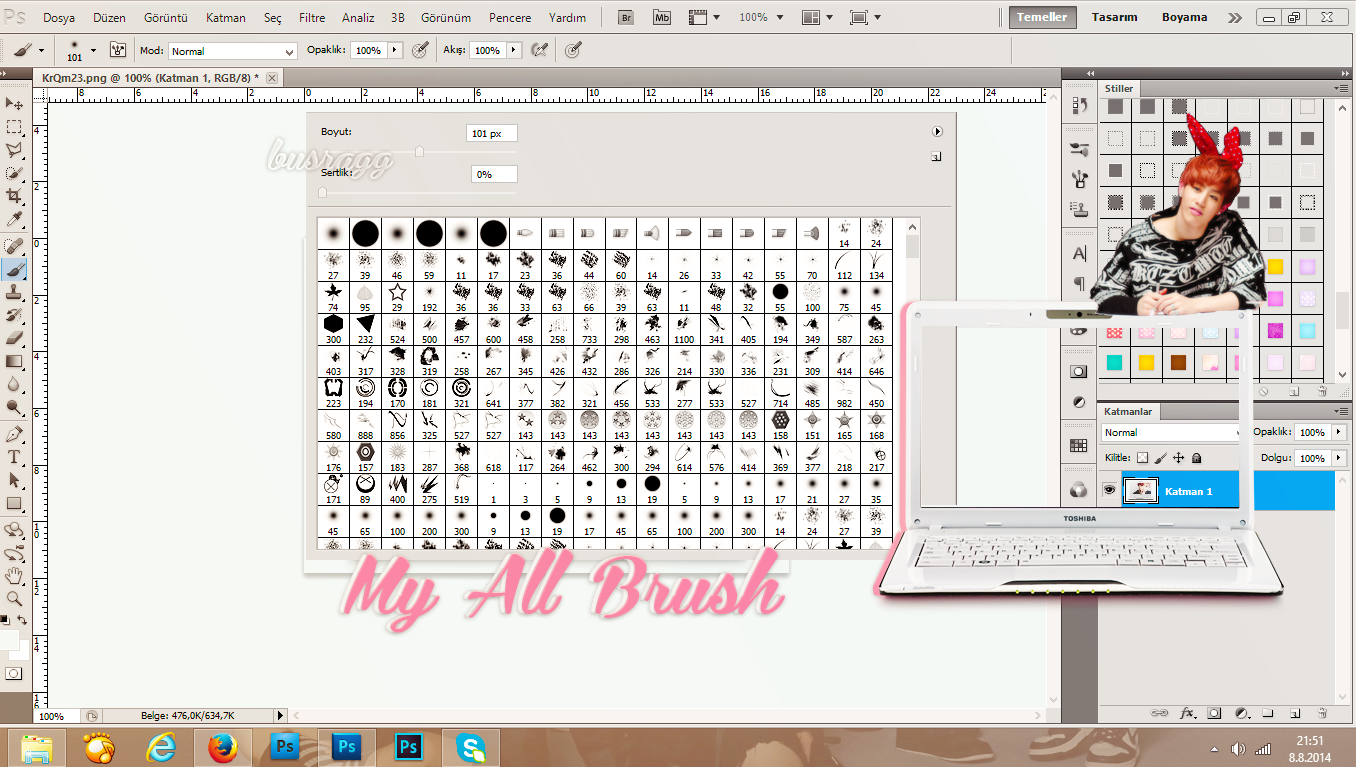Click the layer style fx icon
1356x767 pixels.
tap(1188, 714)
